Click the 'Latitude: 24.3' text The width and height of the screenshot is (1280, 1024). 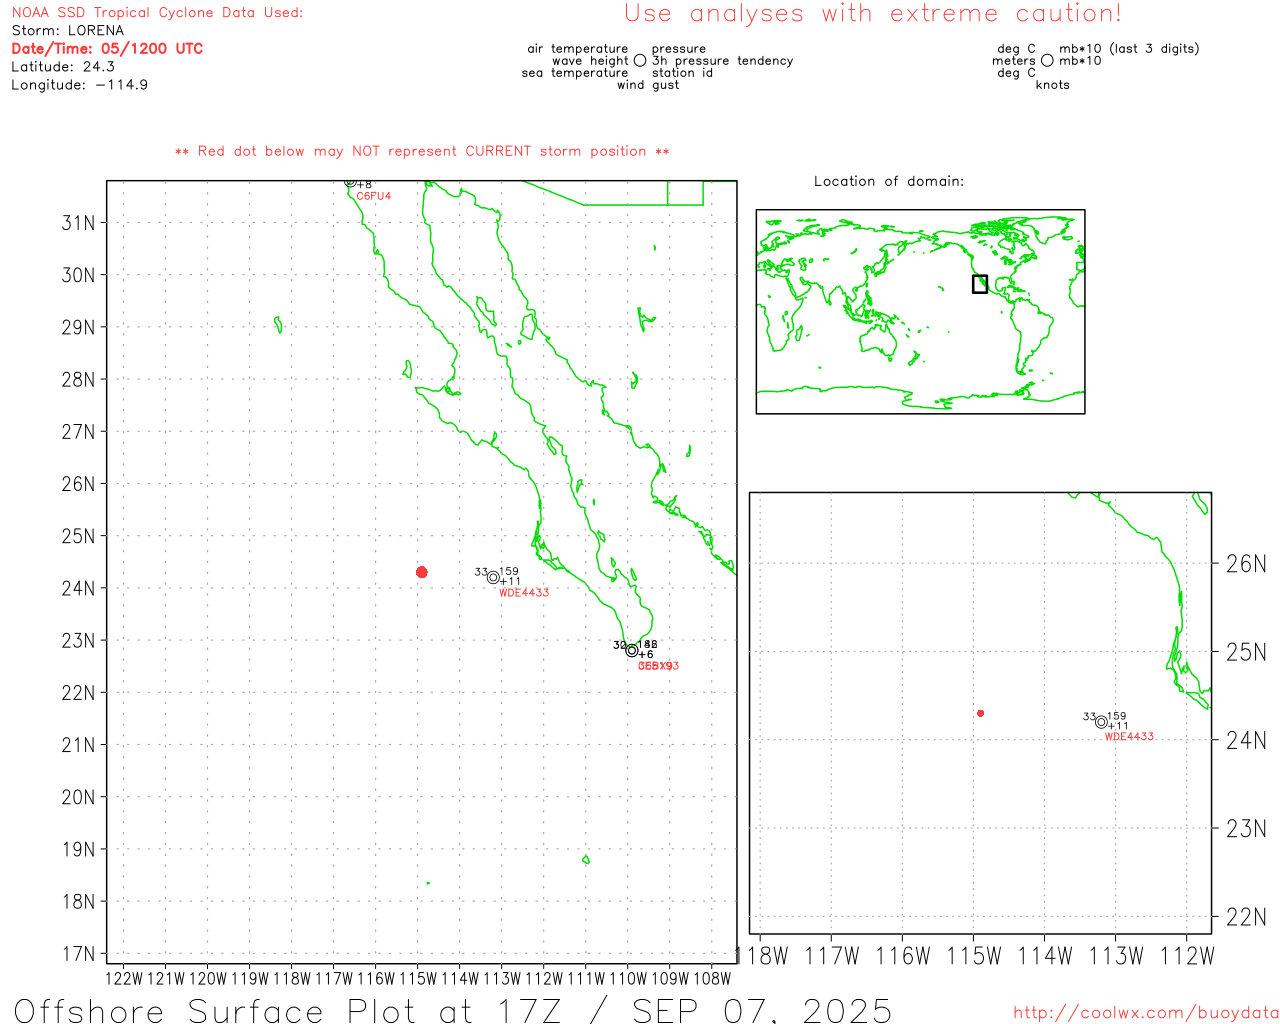point(63,66)
